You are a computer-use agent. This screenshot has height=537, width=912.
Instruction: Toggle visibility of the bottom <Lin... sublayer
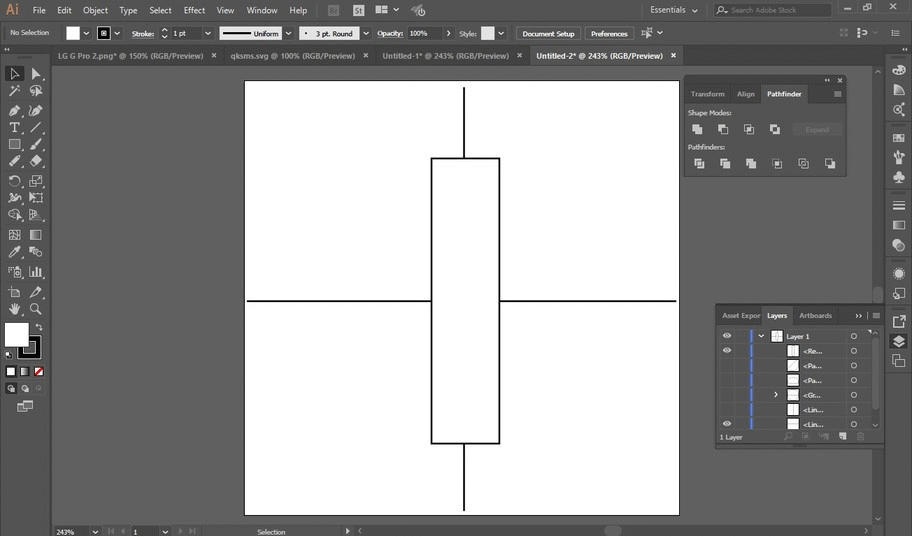[726, 424]
